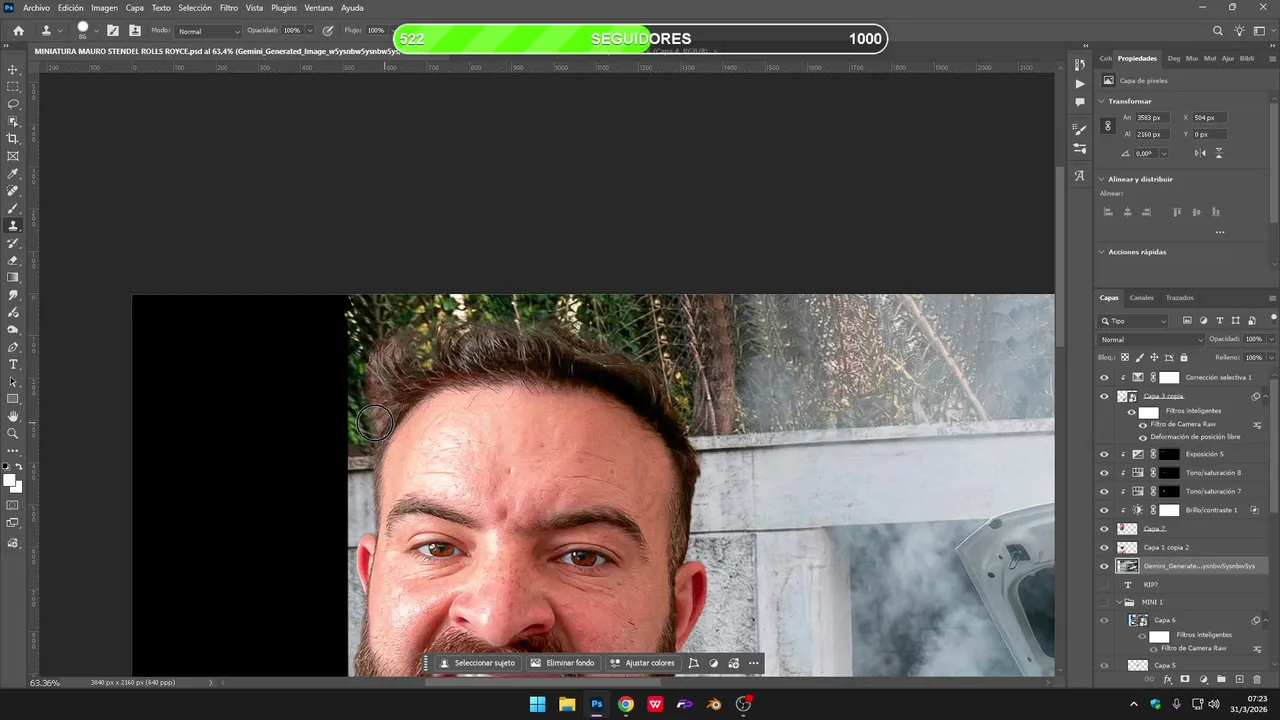The image size is (1280, 720).
Task: Create new group folder icon
Action: click(1221, 679)
